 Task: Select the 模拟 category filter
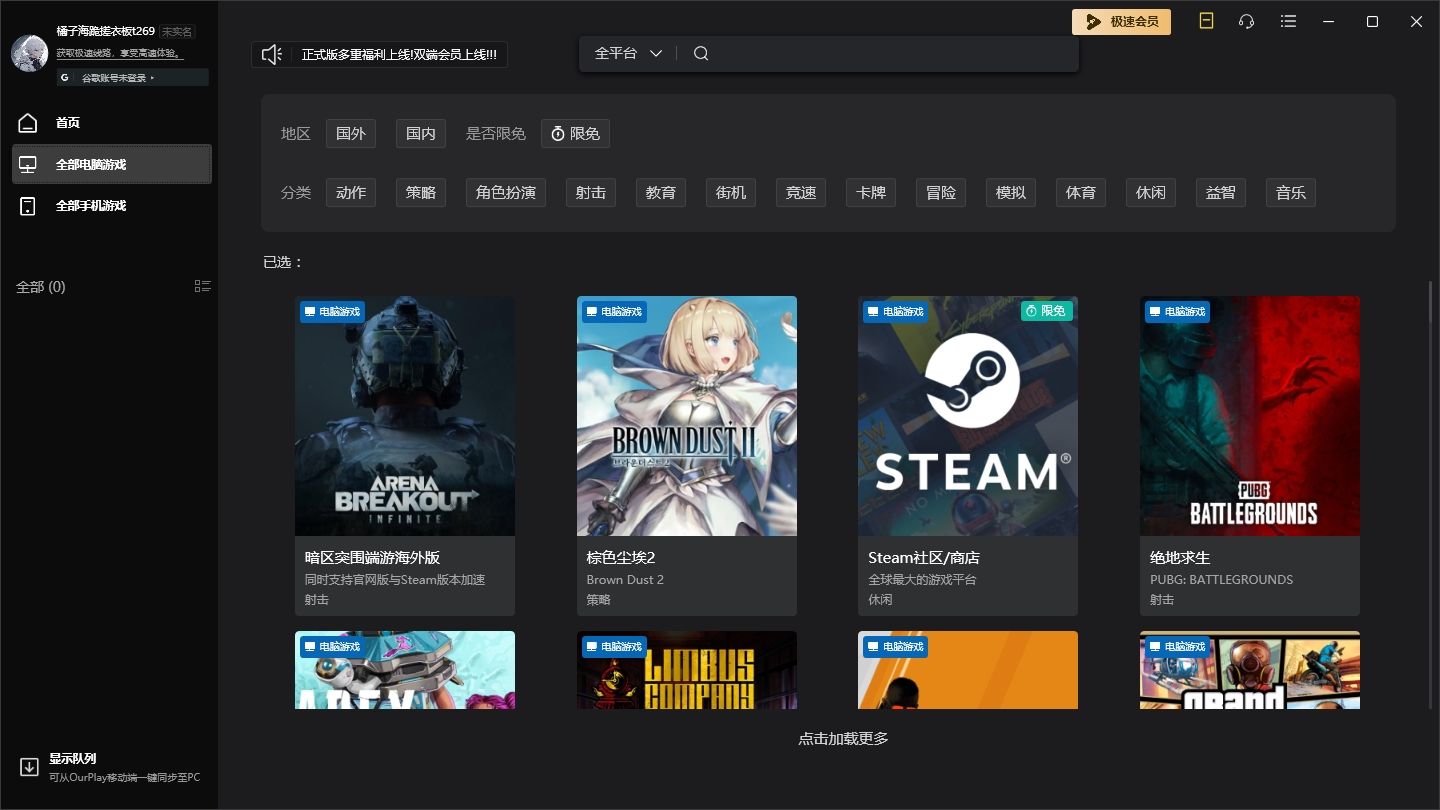[x=1011, y=193]
